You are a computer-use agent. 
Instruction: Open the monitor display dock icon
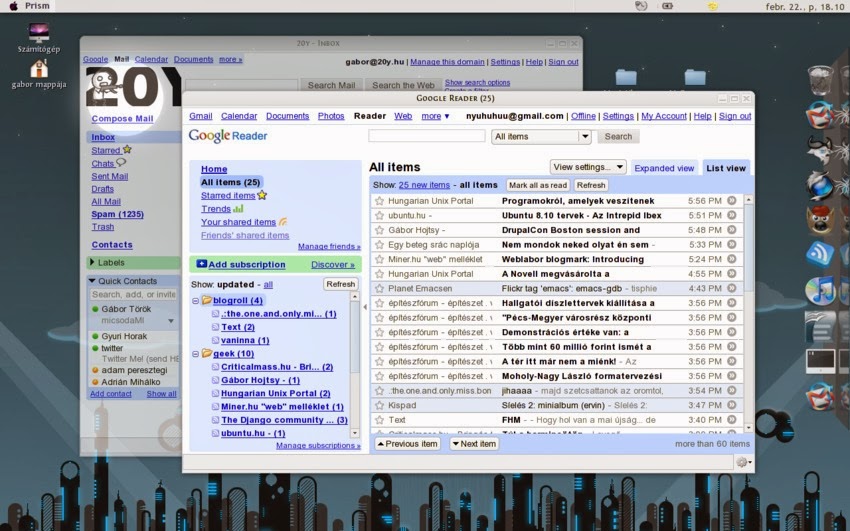[820, 361]
